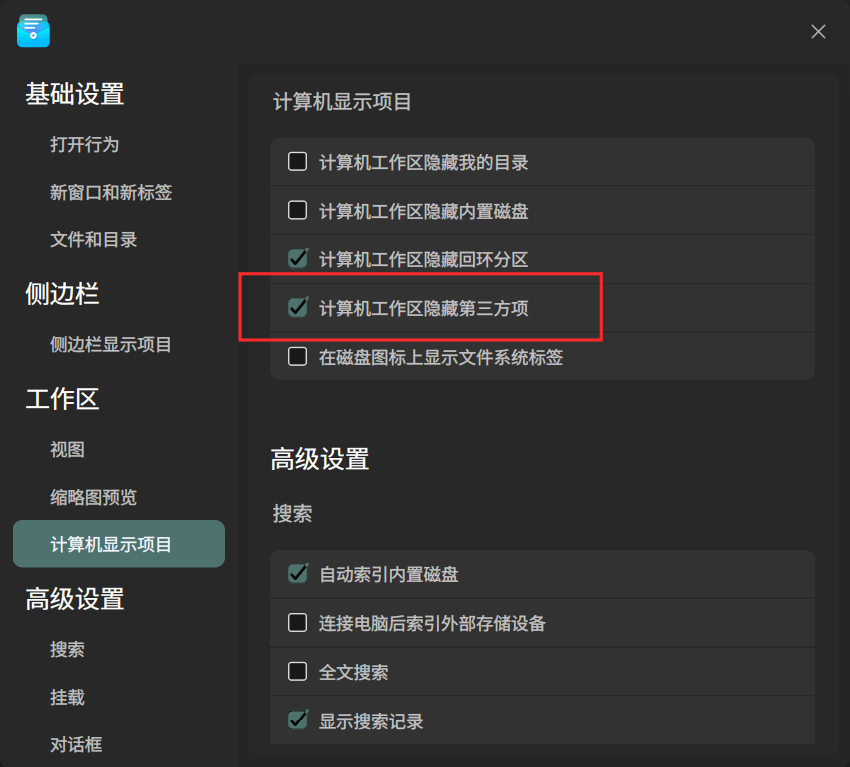Jump to 侧边栏显示项目 section
The image size is (850, 767).
pos(111,344)
